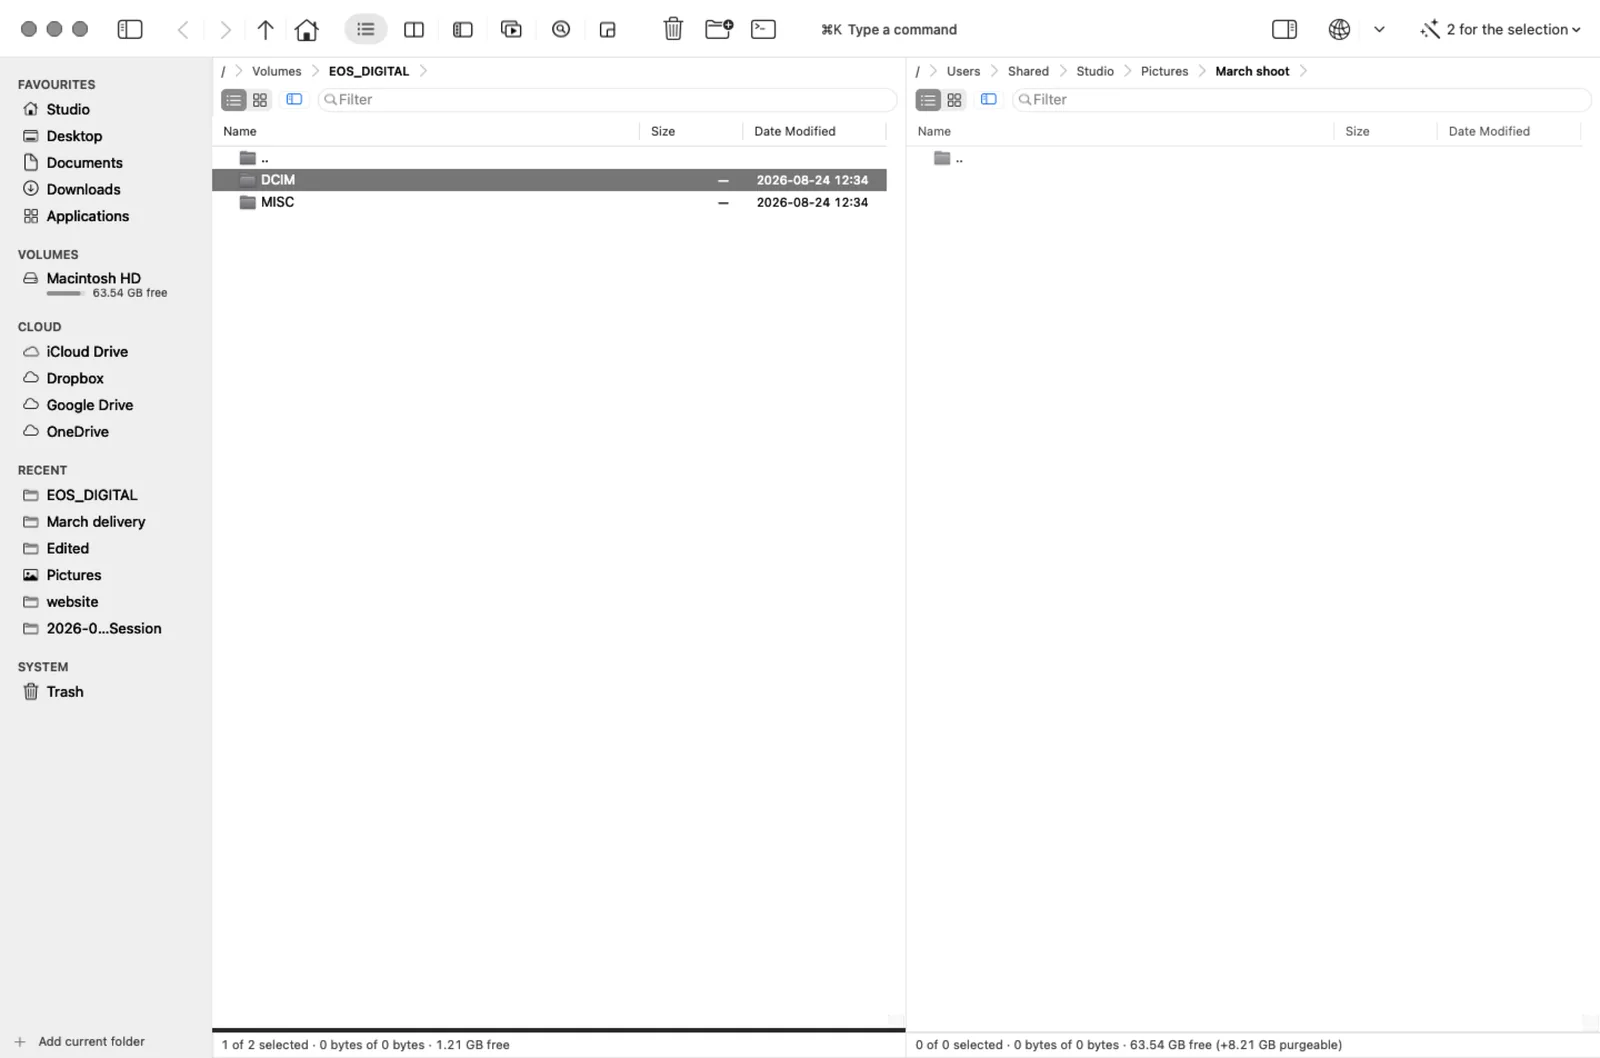This screenshot has height=1058, width=1600.
Task: Click Pictures in the right breadcrumb
Action: pos(1164,71)
